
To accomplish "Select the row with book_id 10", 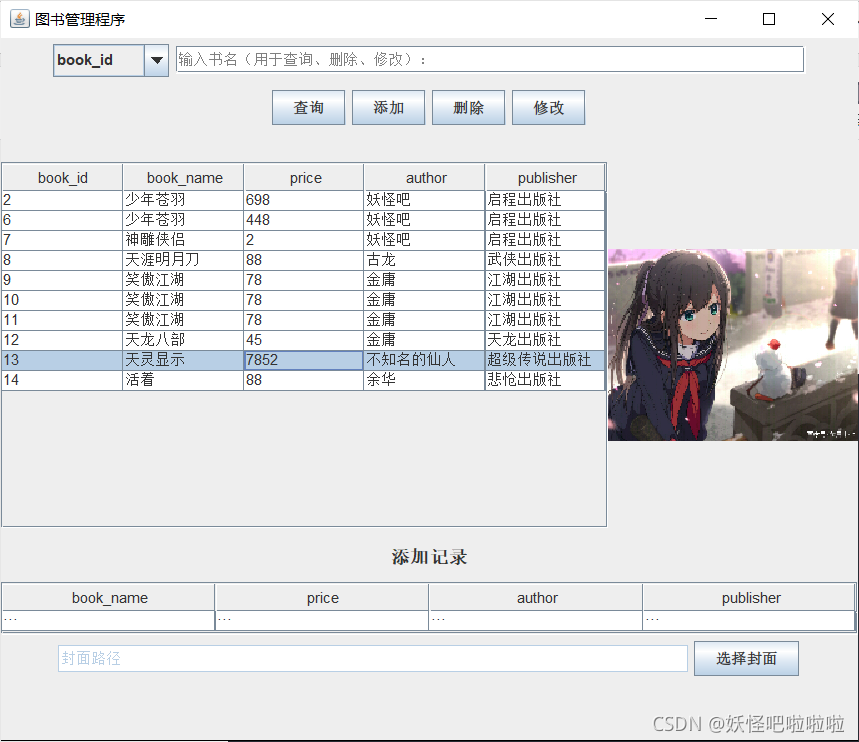I will (x=303, y=300).
